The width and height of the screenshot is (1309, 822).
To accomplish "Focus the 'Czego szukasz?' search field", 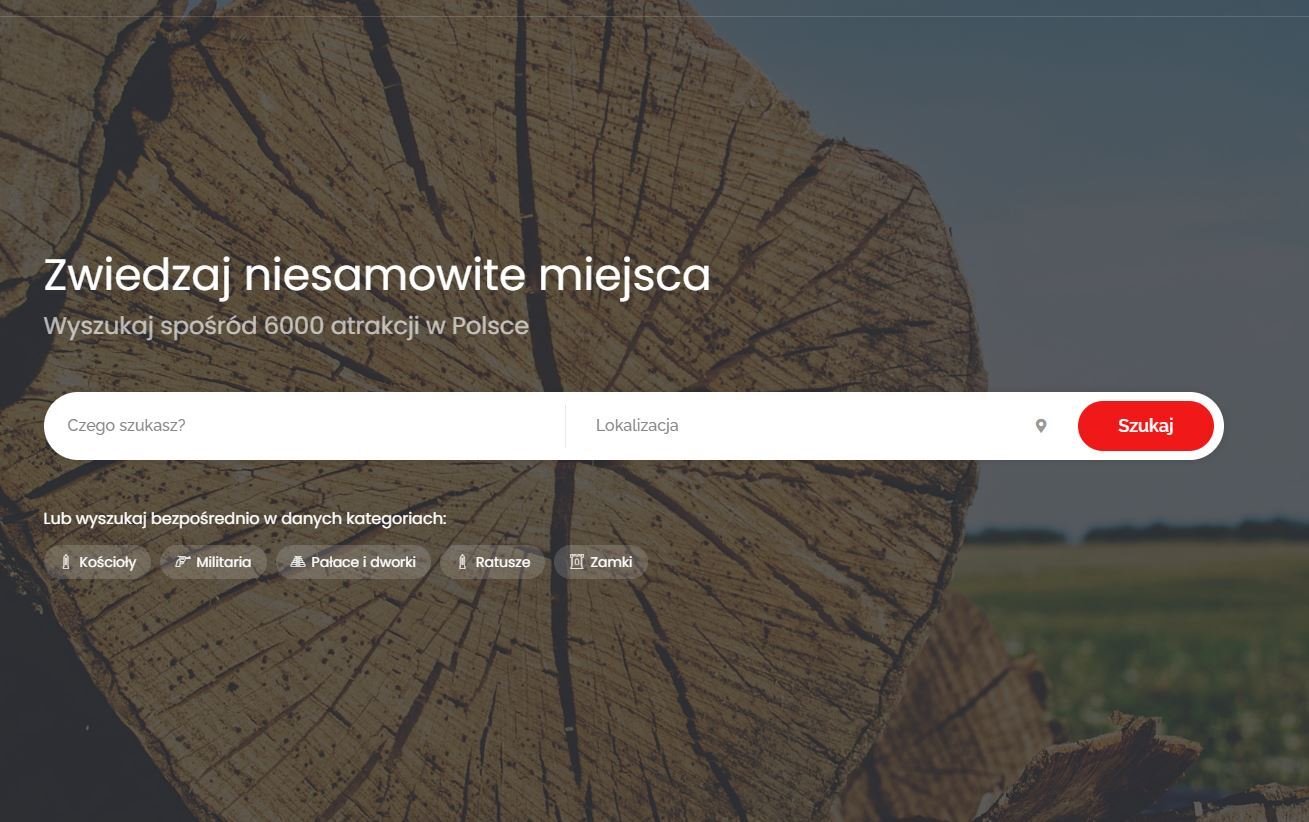I will [300, 426].
